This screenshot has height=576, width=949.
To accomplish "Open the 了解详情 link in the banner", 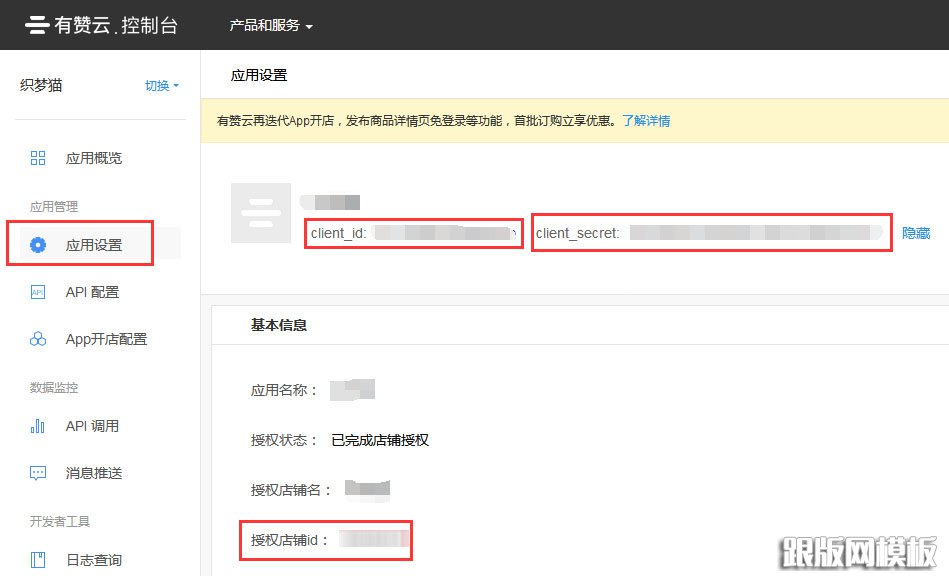I will [646, 121].
